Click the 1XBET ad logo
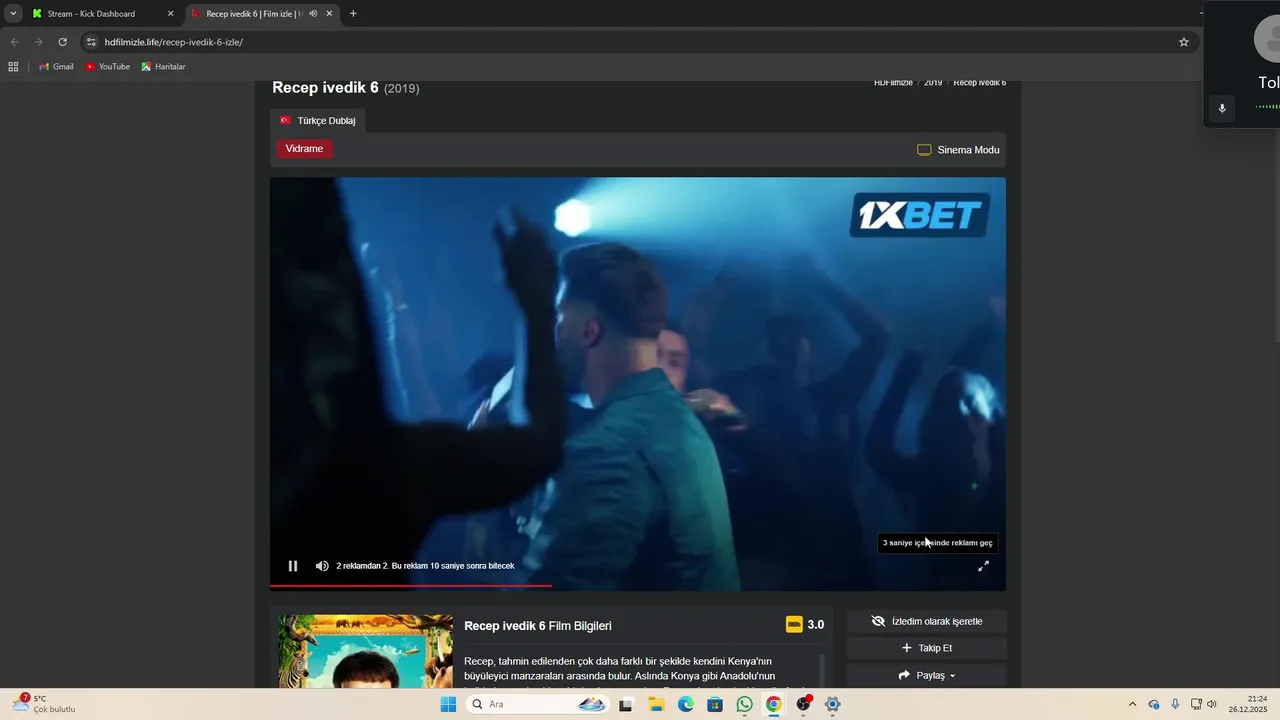This screenshot has height=720, width=1280. [919, 215]
